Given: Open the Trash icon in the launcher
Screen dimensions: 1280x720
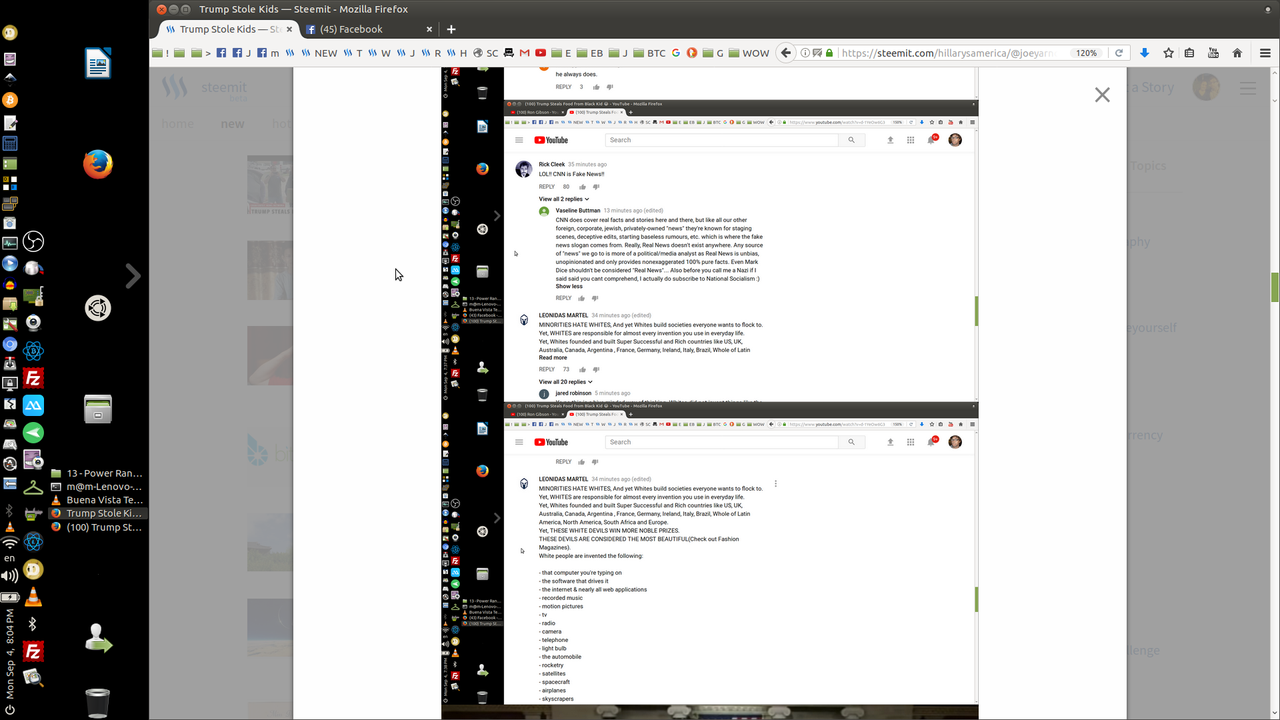Looking at the screenshot, I should (97, 703).
